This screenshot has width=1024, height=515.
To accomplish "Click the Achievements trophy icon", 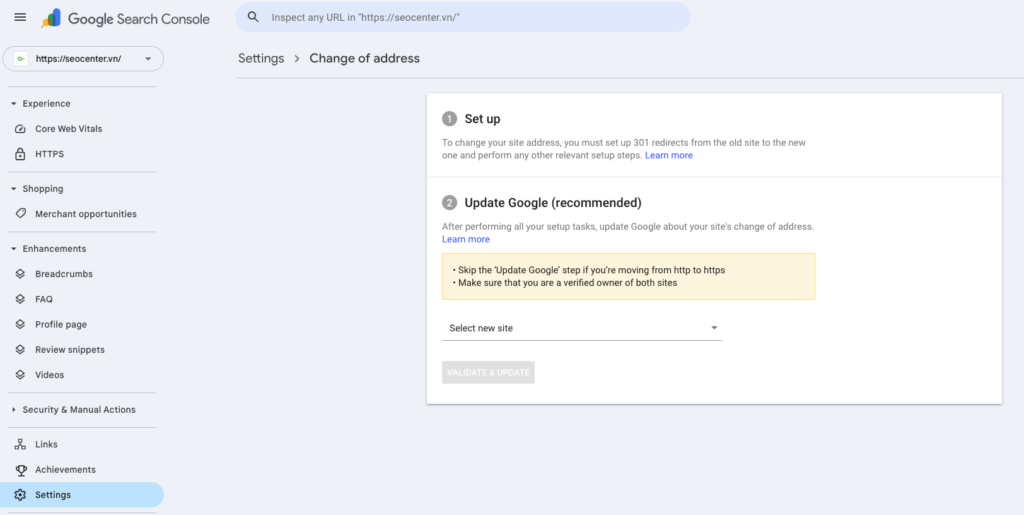I will [21, 470].
